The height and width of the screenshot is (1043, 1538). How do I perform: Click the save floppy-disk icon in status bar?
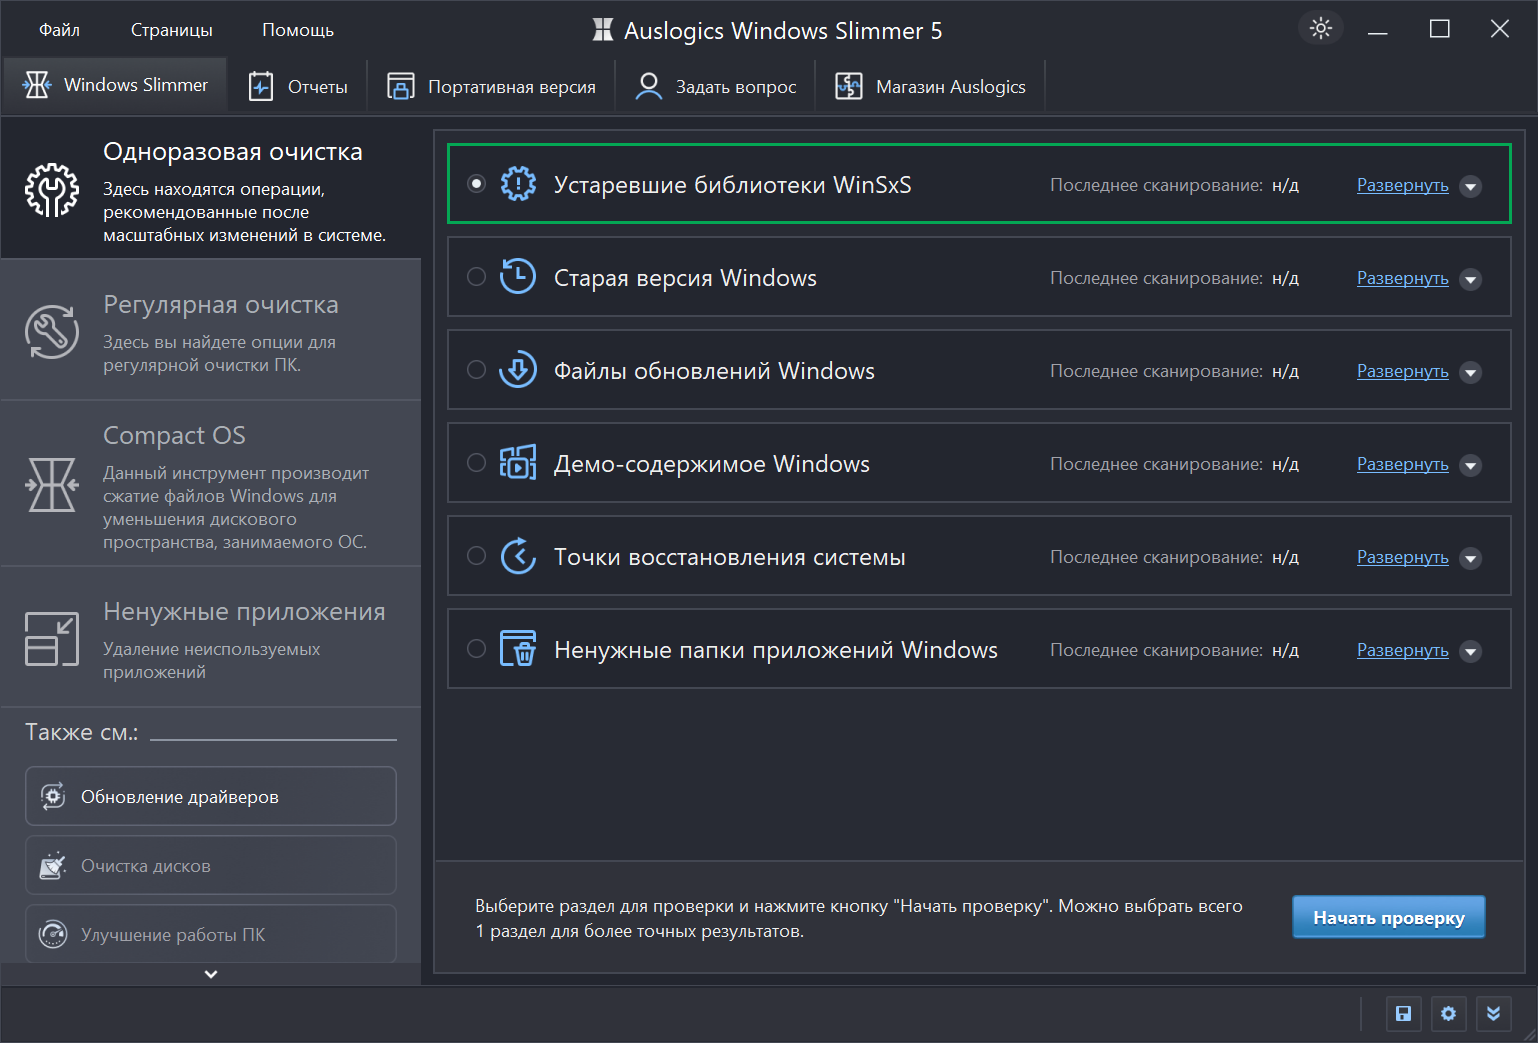(x=1403, y=1014)
